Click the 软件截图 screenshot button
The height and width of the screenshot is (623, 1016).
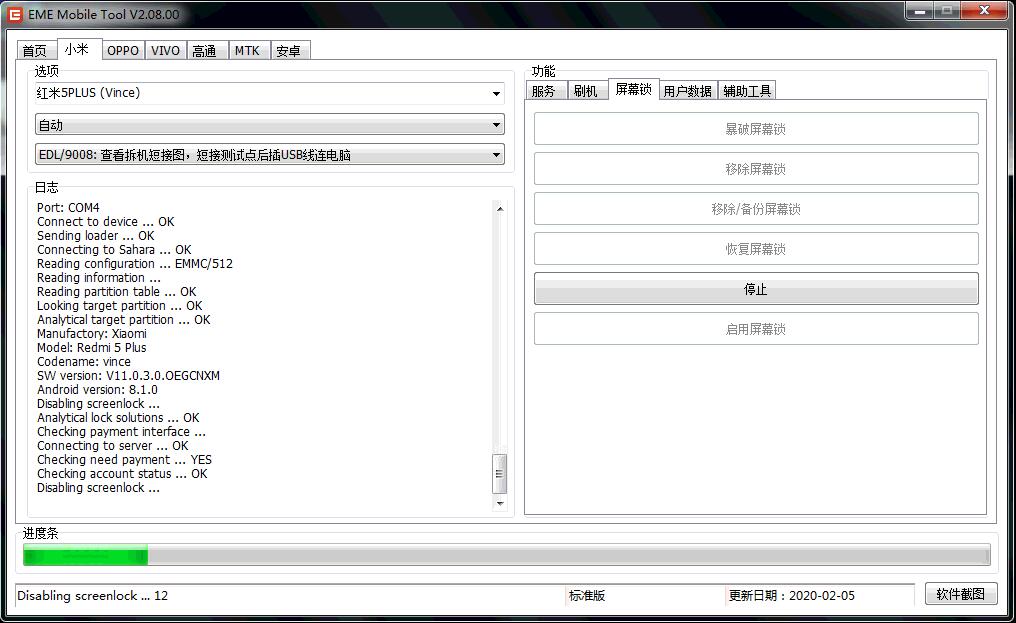(961, 594)
